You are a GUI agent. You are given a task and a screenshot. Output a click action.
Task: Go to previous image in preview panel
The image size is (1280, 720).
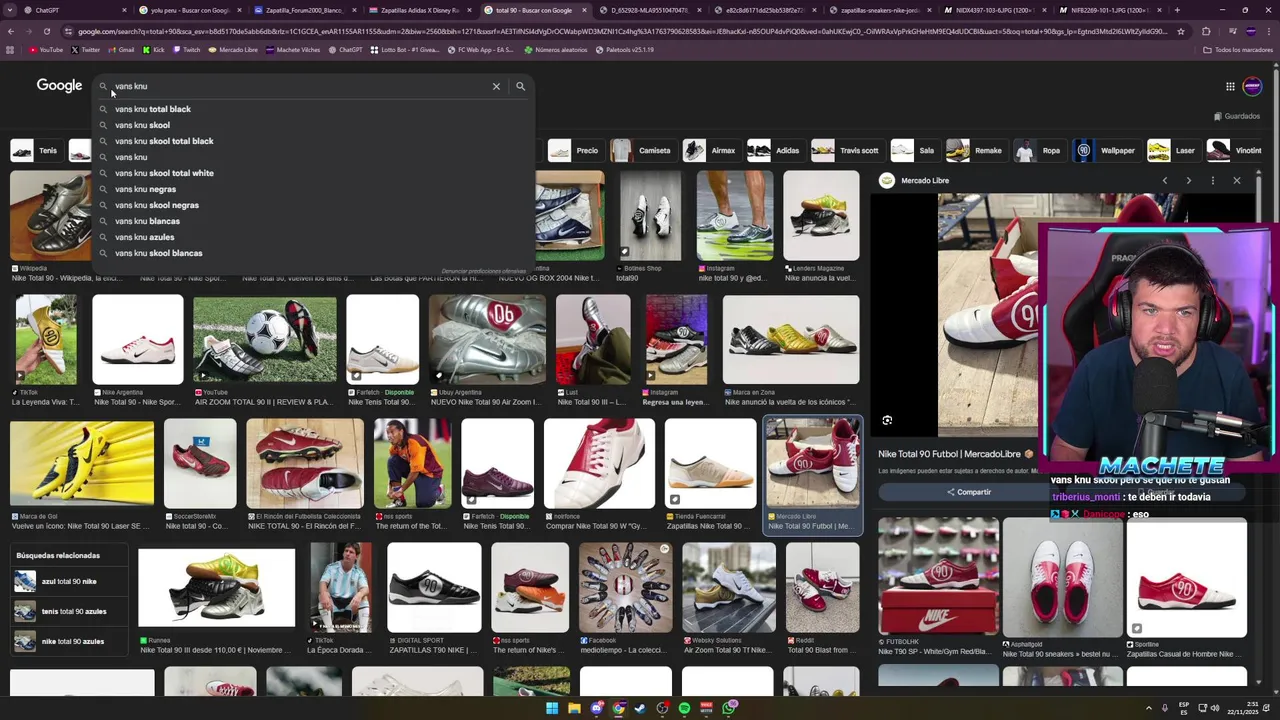pos(1165,181)
